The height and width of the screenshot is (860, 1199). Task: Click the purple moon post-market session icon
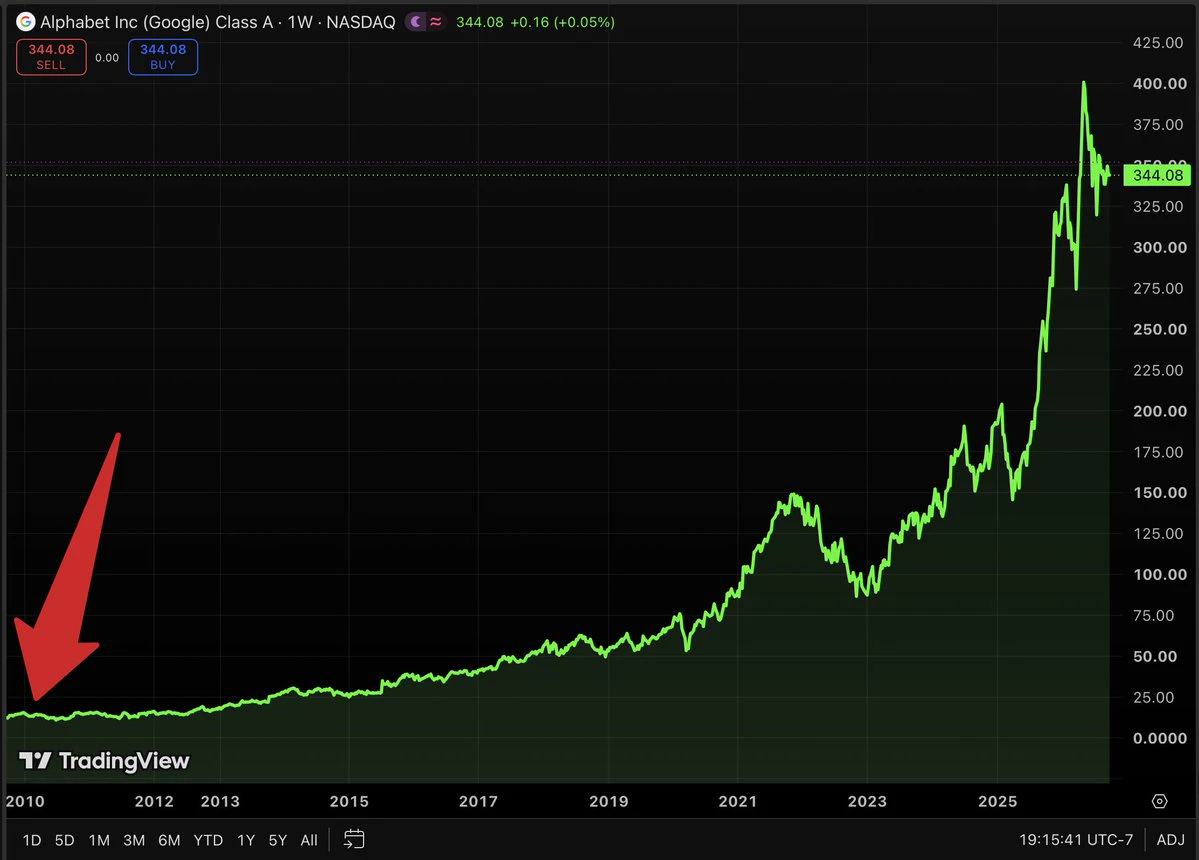click(x=415, y=22)
